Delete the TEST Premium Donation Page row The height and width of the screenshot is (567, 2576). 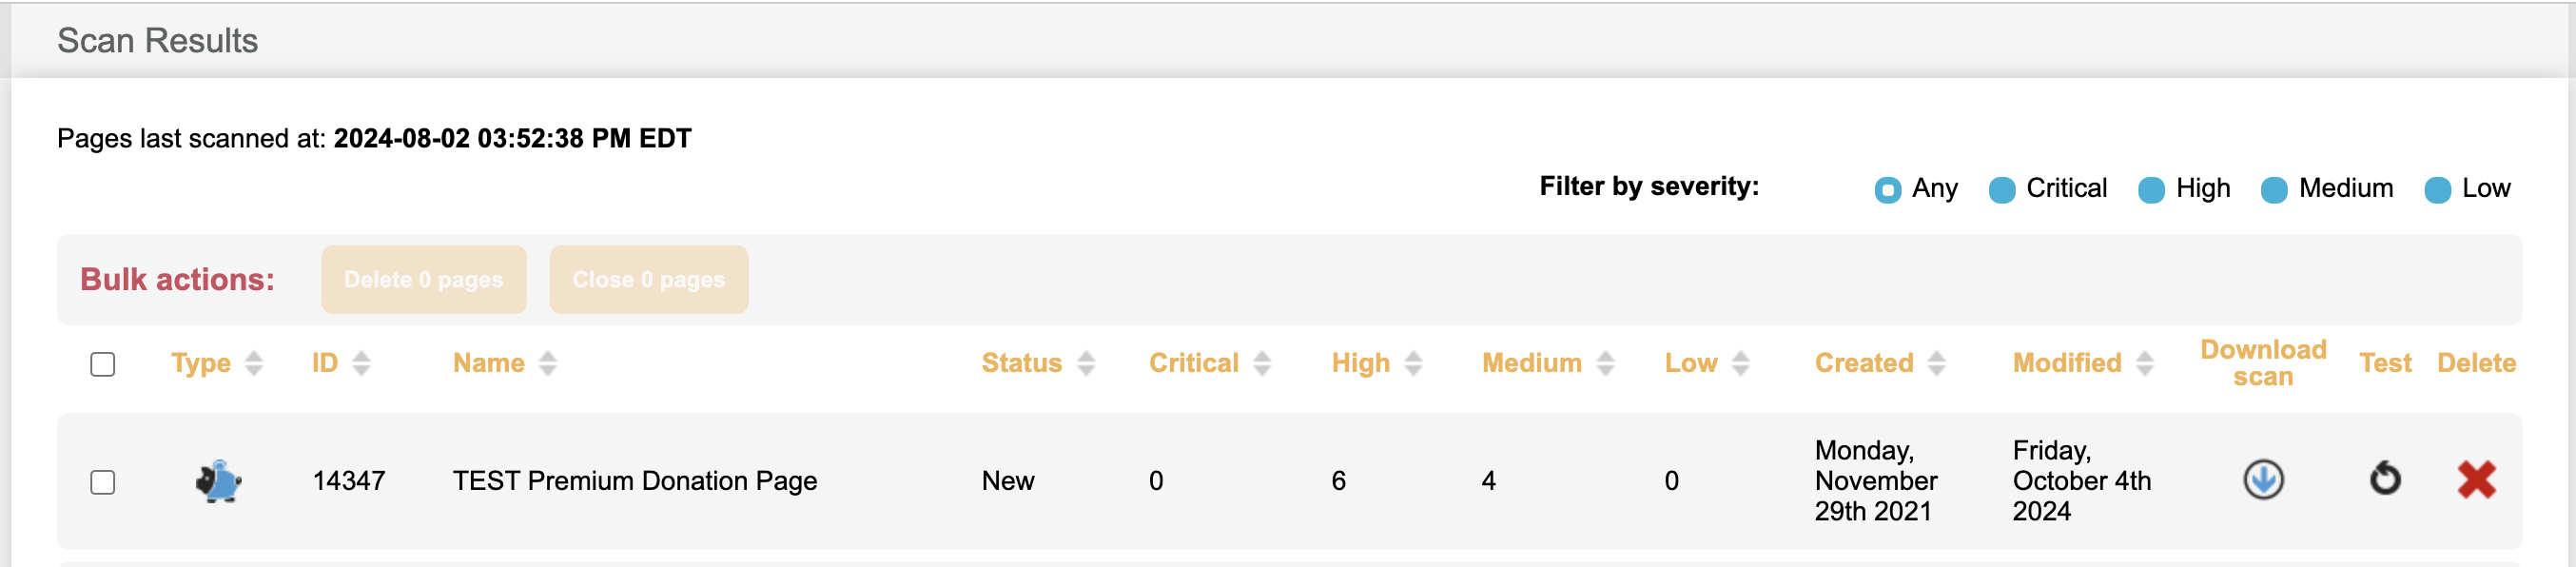(2476, 480)
